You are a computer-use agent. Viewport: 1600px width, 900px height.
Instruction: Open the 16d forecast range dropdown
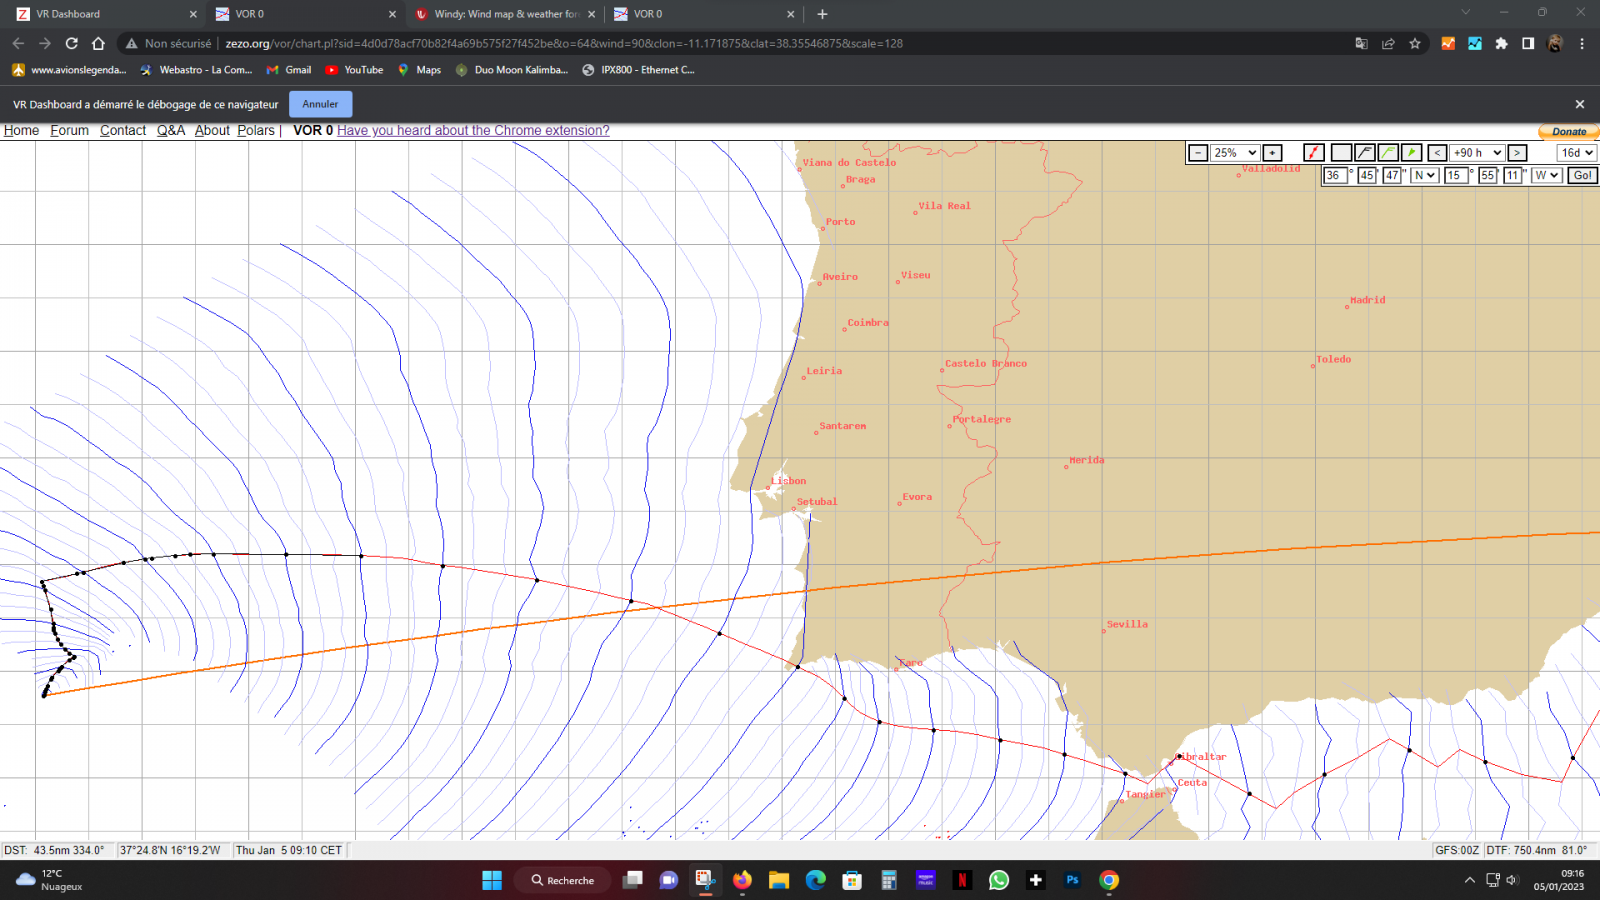pos(1577,153)
